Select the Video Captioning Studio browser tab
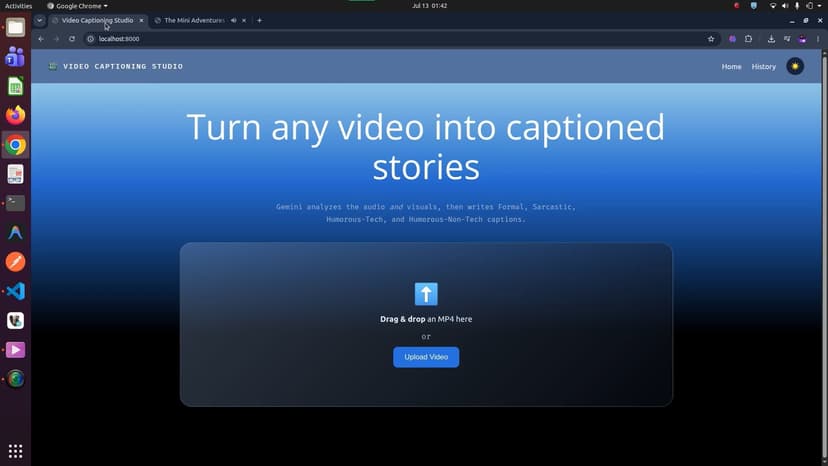 [x=97, y=20]
